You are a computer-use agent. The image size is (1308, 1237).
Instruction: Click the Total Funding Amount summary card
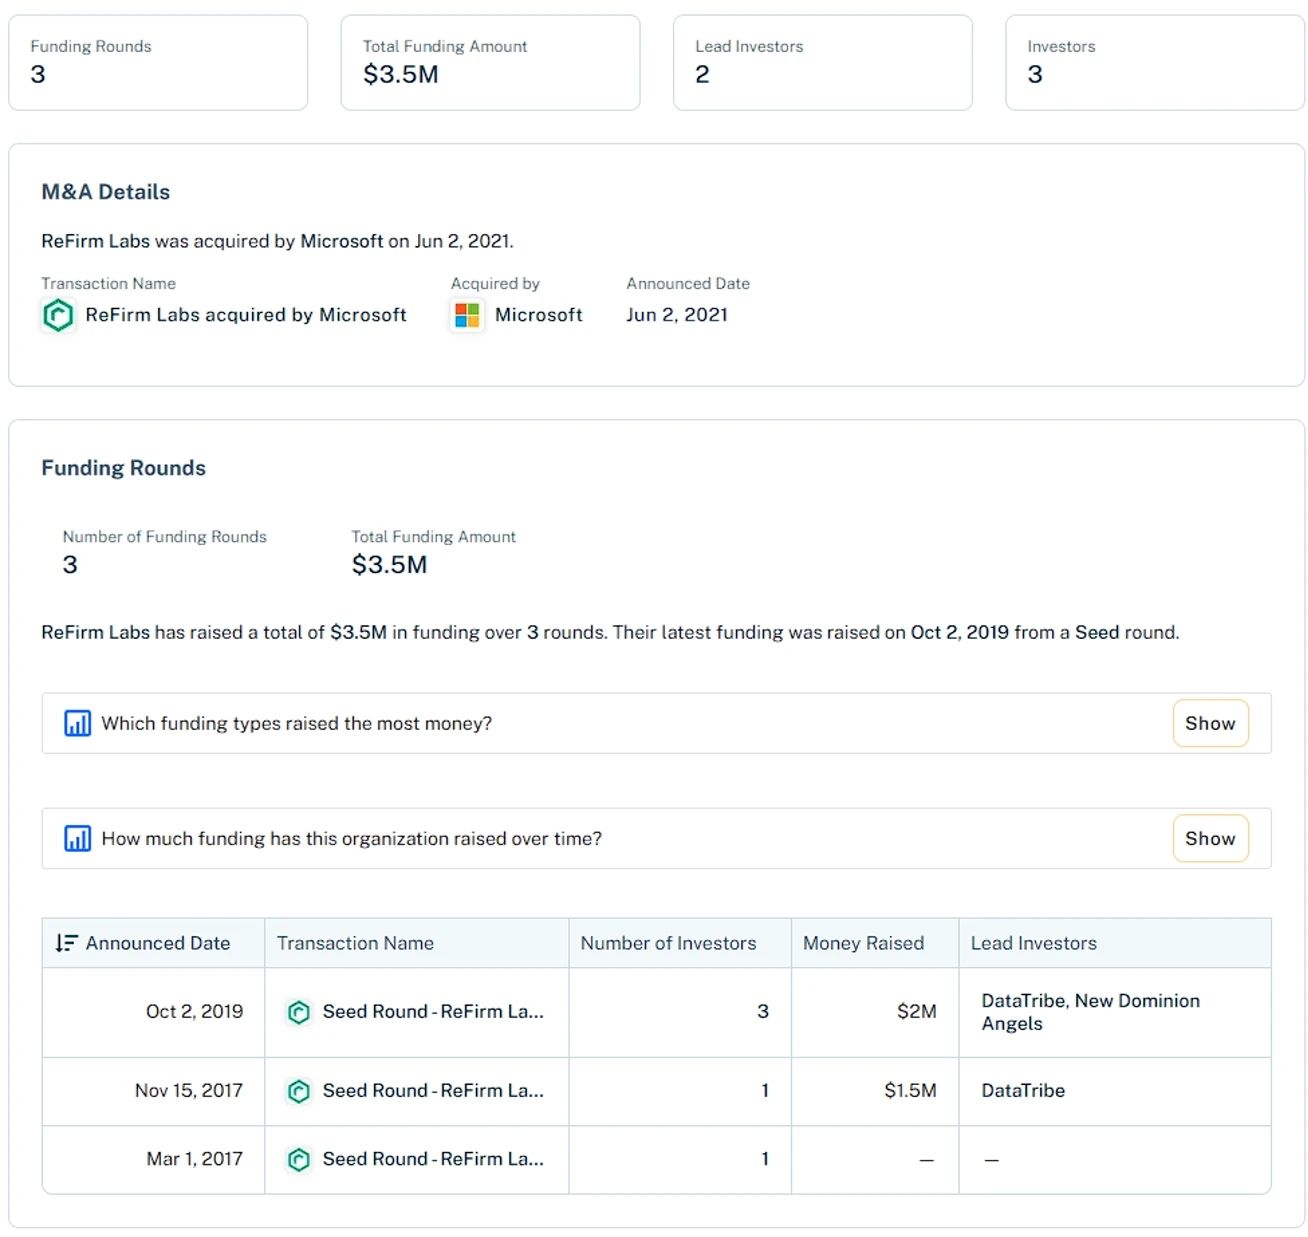click(x=490, y=62)
